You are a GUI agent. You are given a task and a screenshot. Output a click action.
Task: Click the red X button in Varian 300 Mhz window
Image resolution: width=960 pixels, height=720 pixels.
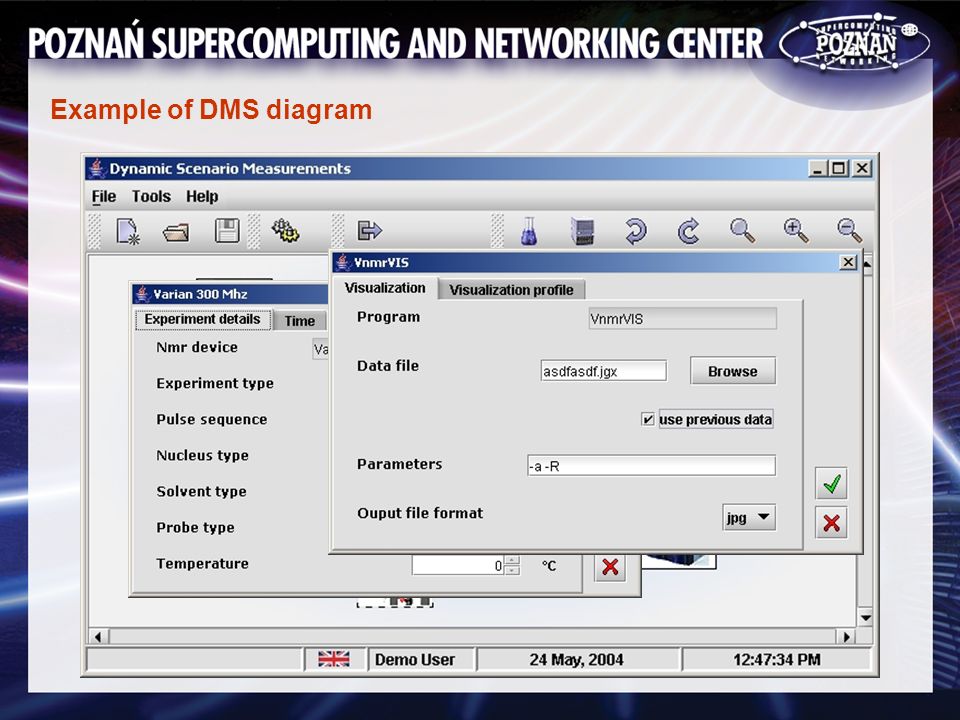pyautogui.click(x=610, y=566)
